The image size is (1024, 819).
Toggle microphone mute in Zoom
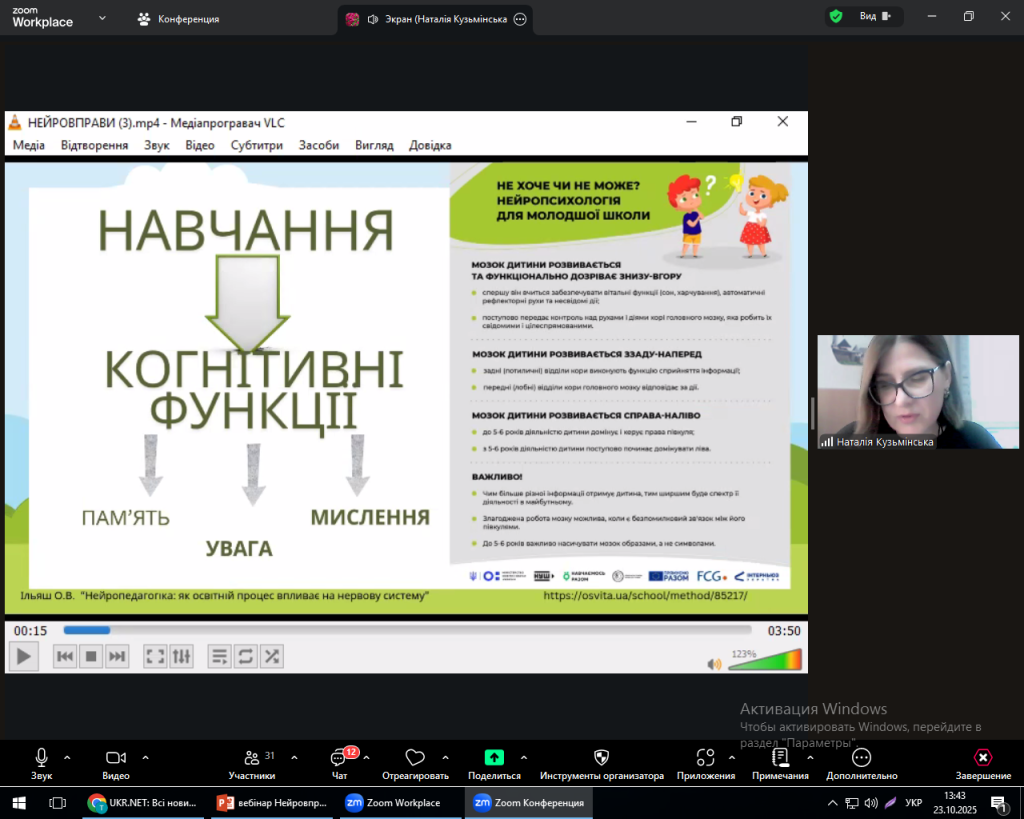pyautogui.click(x=41, y=758)
